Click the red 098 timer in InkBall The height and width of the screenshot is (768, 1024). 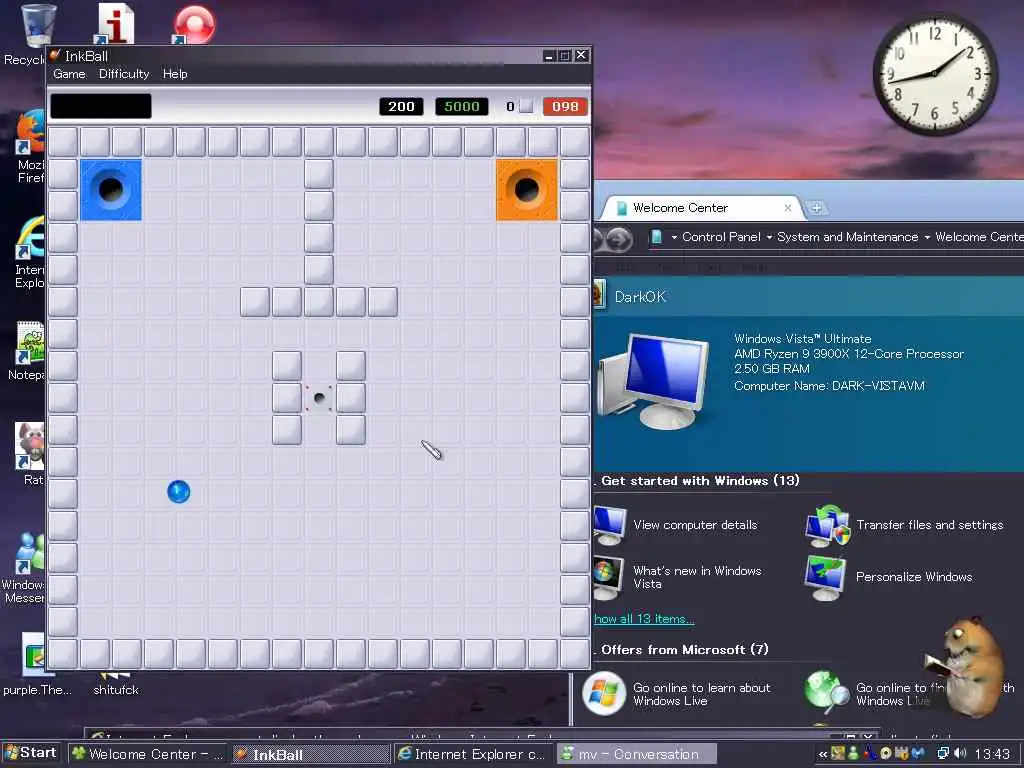(x=565, y=106)
